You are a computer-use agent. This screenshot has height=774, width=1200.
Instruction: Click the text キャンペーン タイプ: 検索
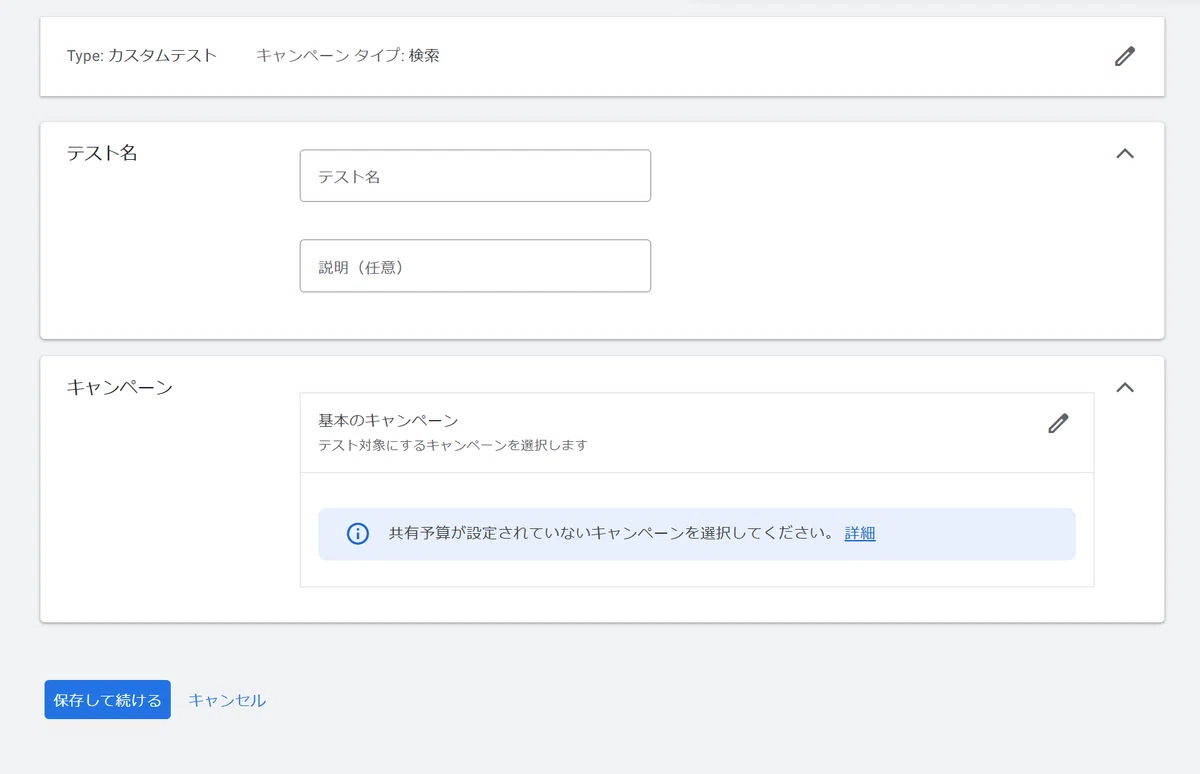click(348, 56)
